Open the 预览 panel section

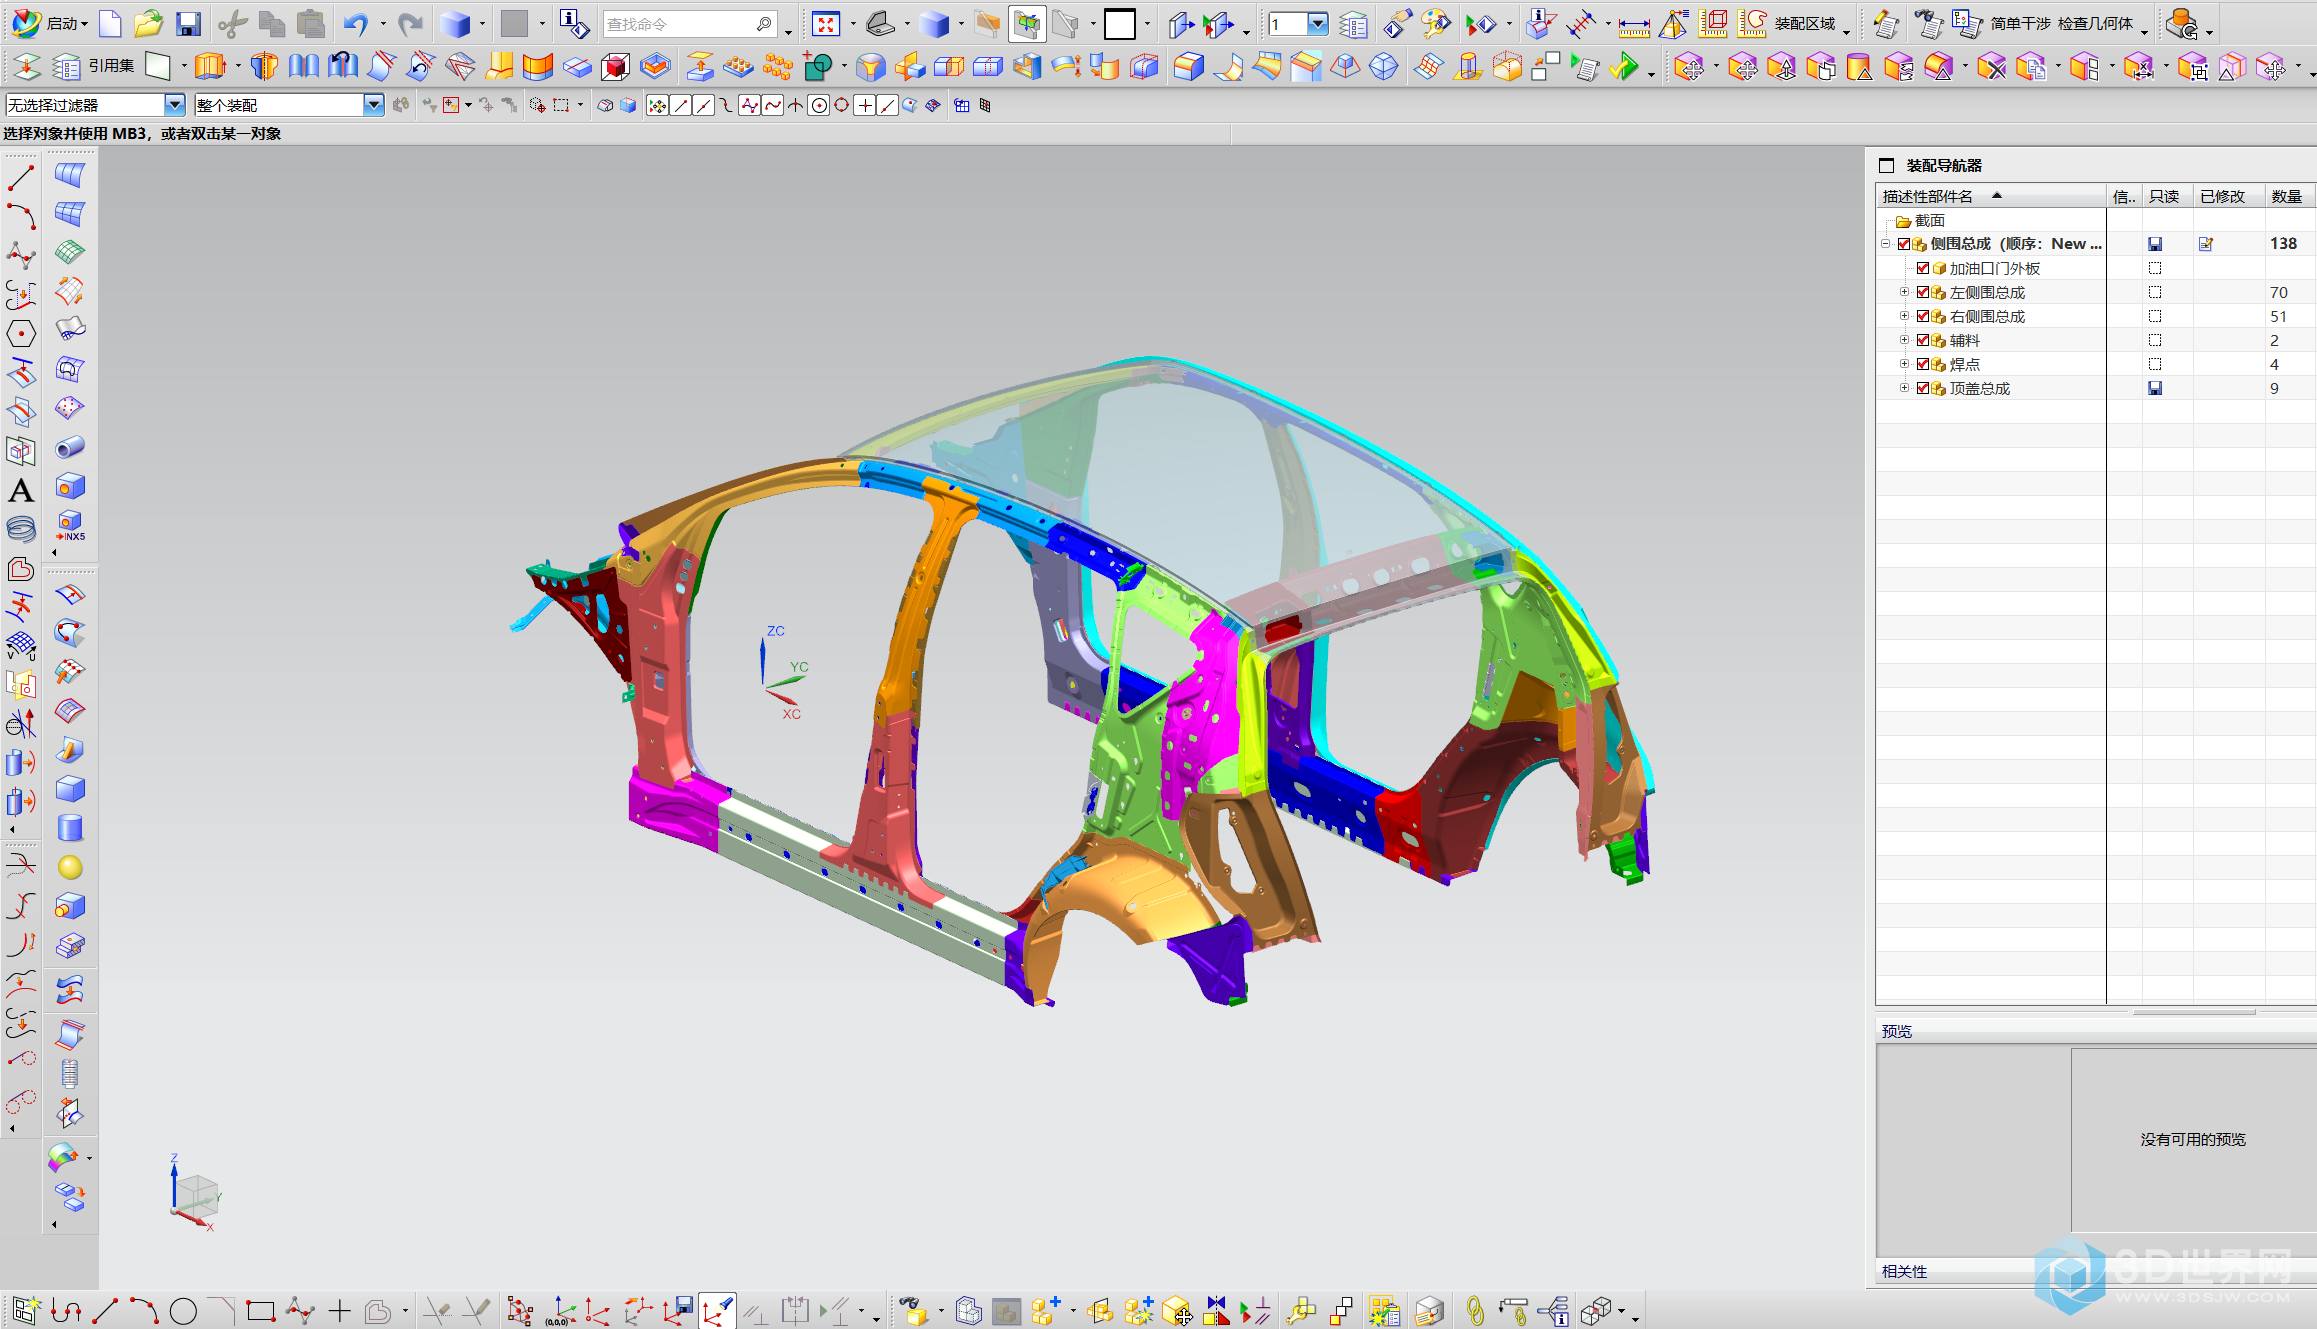click(x=1897, y=1031)
